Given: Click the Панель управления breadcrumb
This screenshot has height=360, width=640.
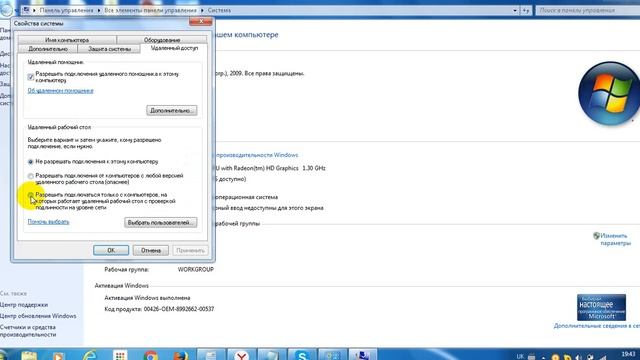Looking at the screenshot, I should [x=66, y=10].
